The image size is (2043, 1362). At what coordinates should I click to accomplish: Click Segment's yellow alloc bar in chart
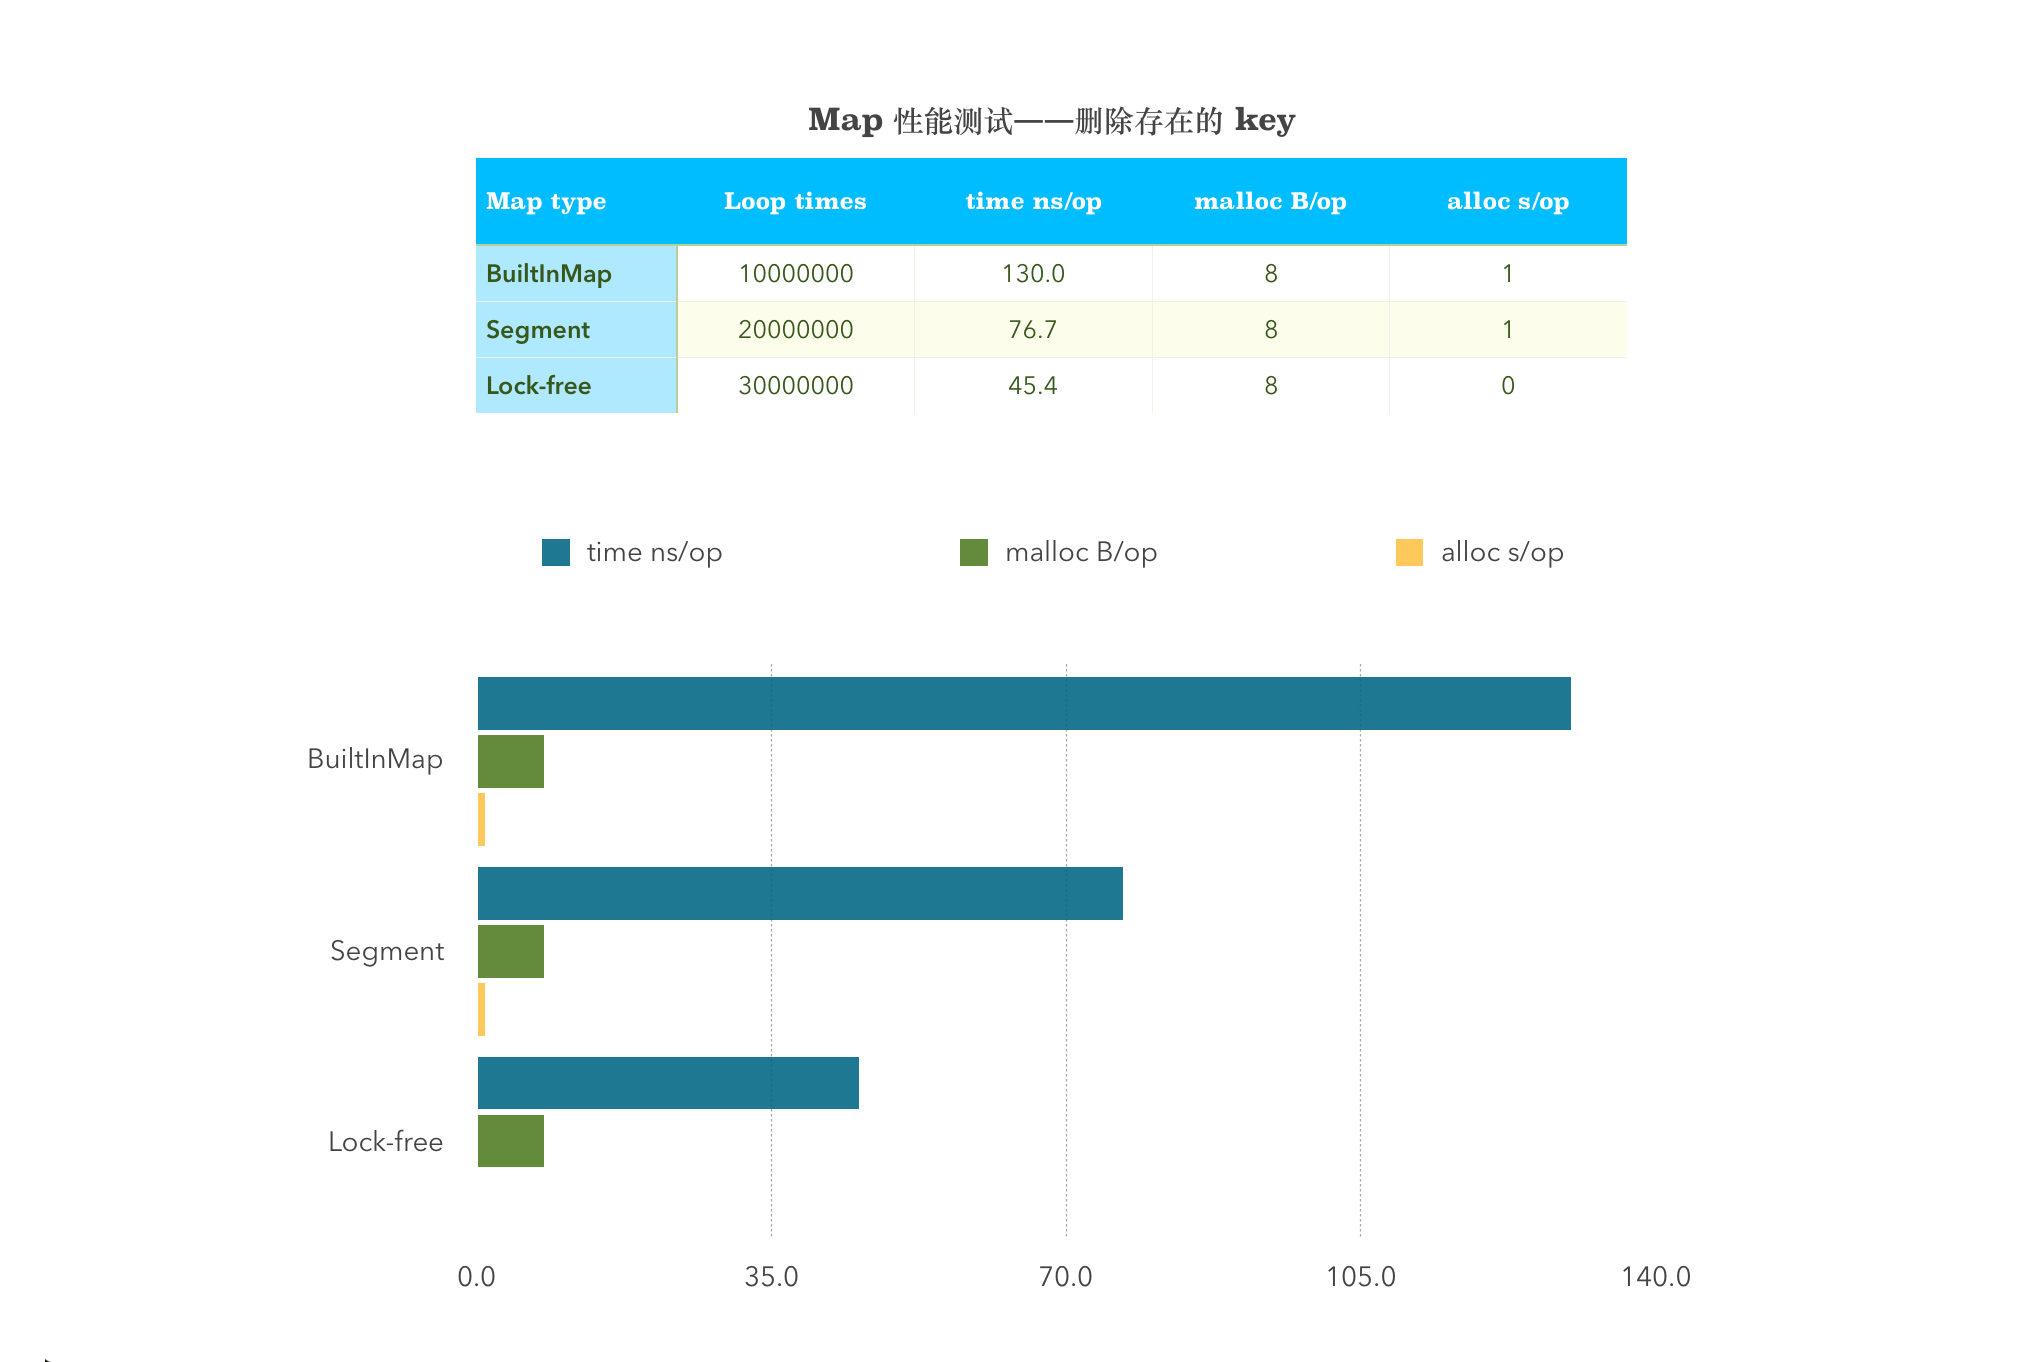[482, 1009]
